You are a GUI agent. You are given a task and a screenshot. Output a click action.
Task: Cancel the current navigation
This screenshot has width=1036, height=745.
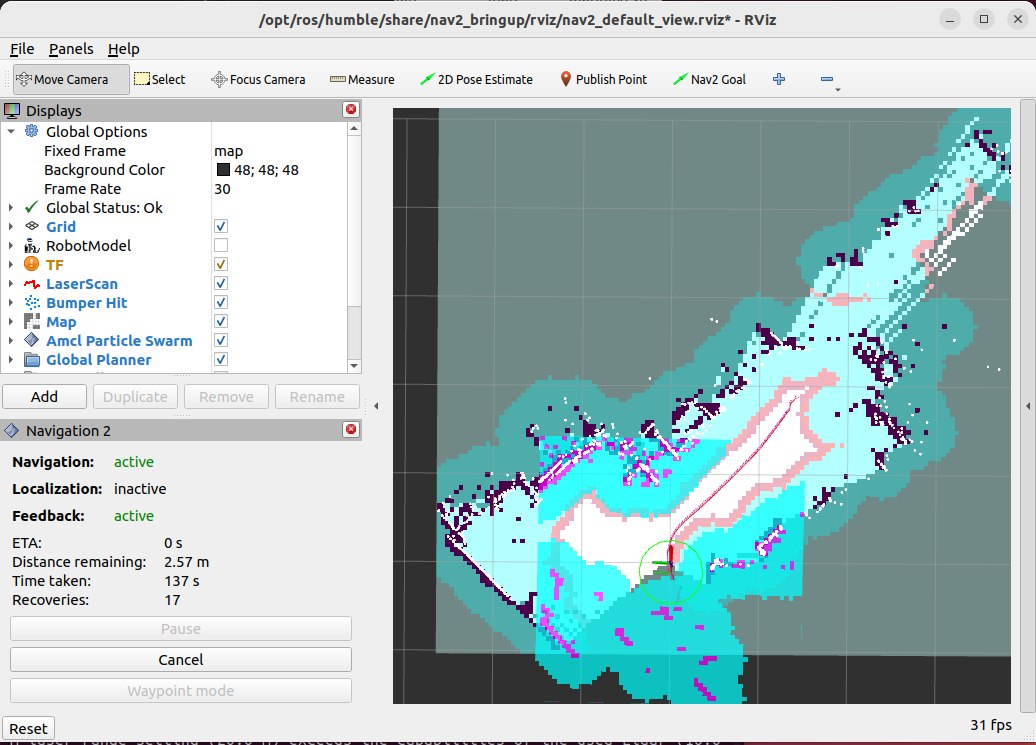tap(180, 660)
